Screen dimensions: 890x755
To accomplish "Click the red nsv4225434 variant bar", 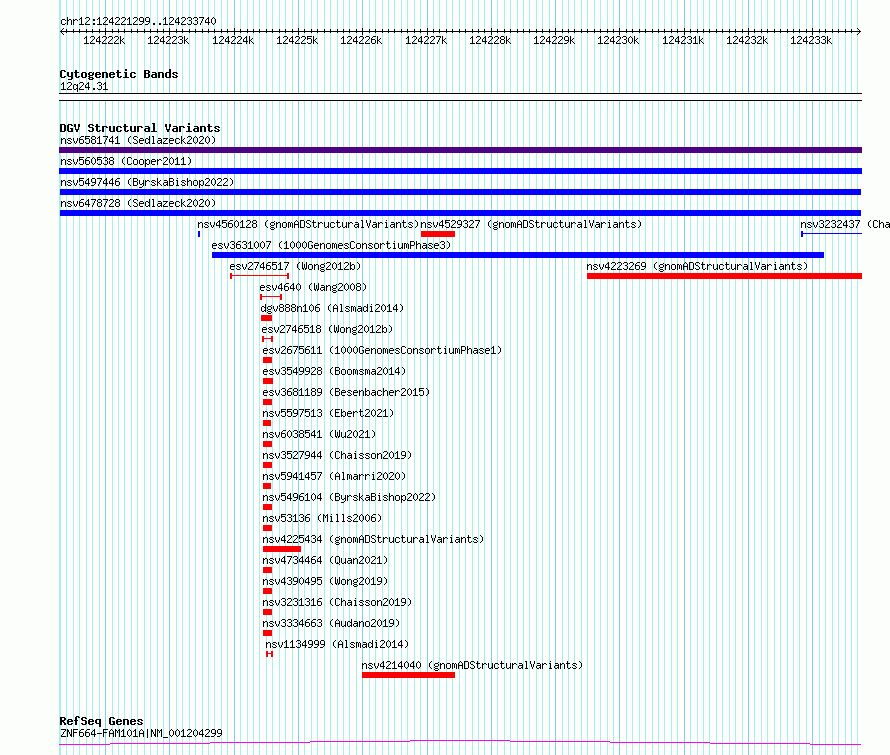I will click(x=282, y=549).
